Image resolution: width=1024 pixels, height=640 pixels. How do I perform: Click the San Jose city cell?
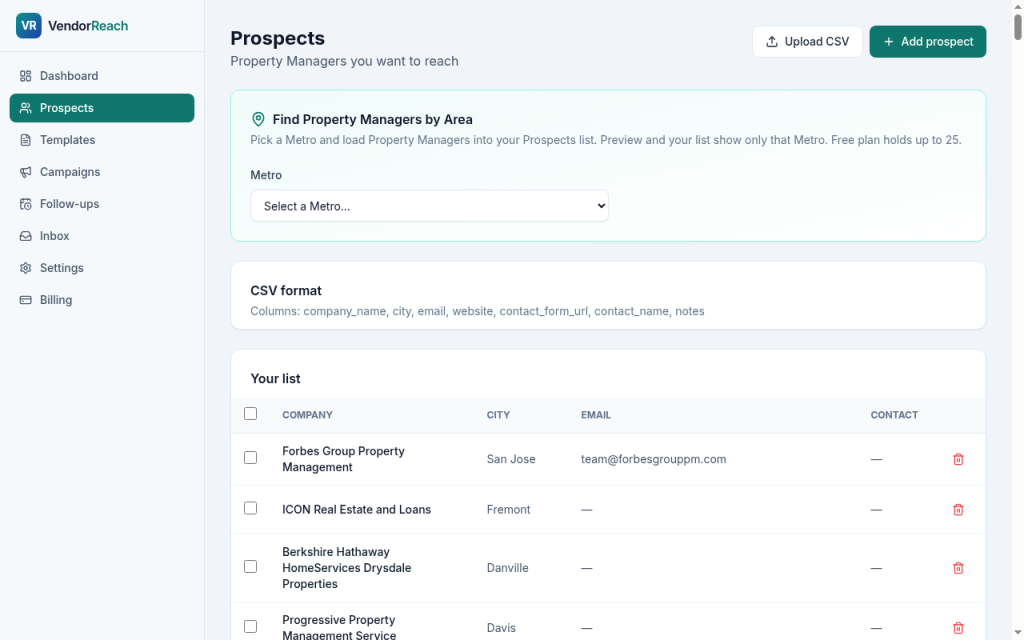click(x=511, y=459)
